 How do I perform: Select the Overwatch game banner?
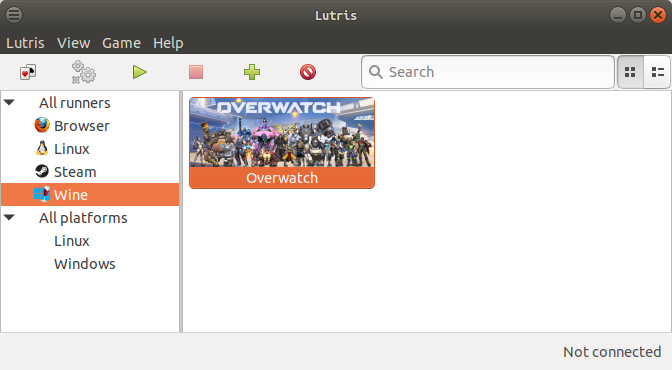(x=282, y=132)
